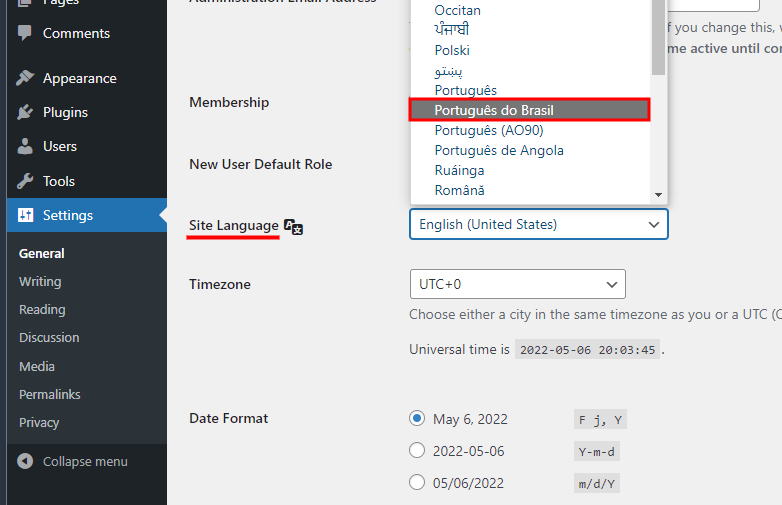Click the Settings sliders icon

point(25,215)
